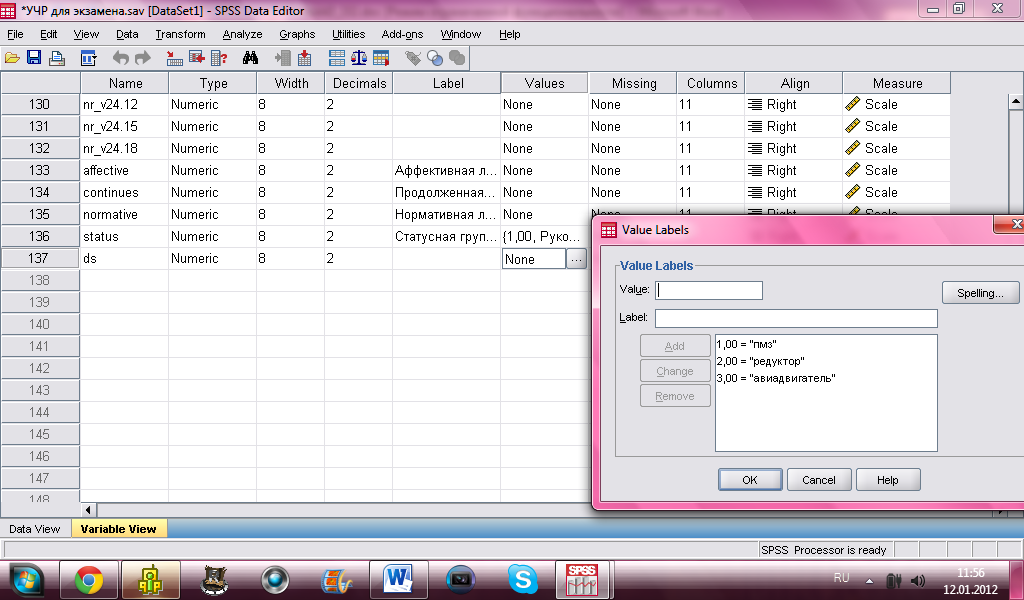Click the Print toolbar icon
This screenshot has width=1024, height=600.
point(57,58)
